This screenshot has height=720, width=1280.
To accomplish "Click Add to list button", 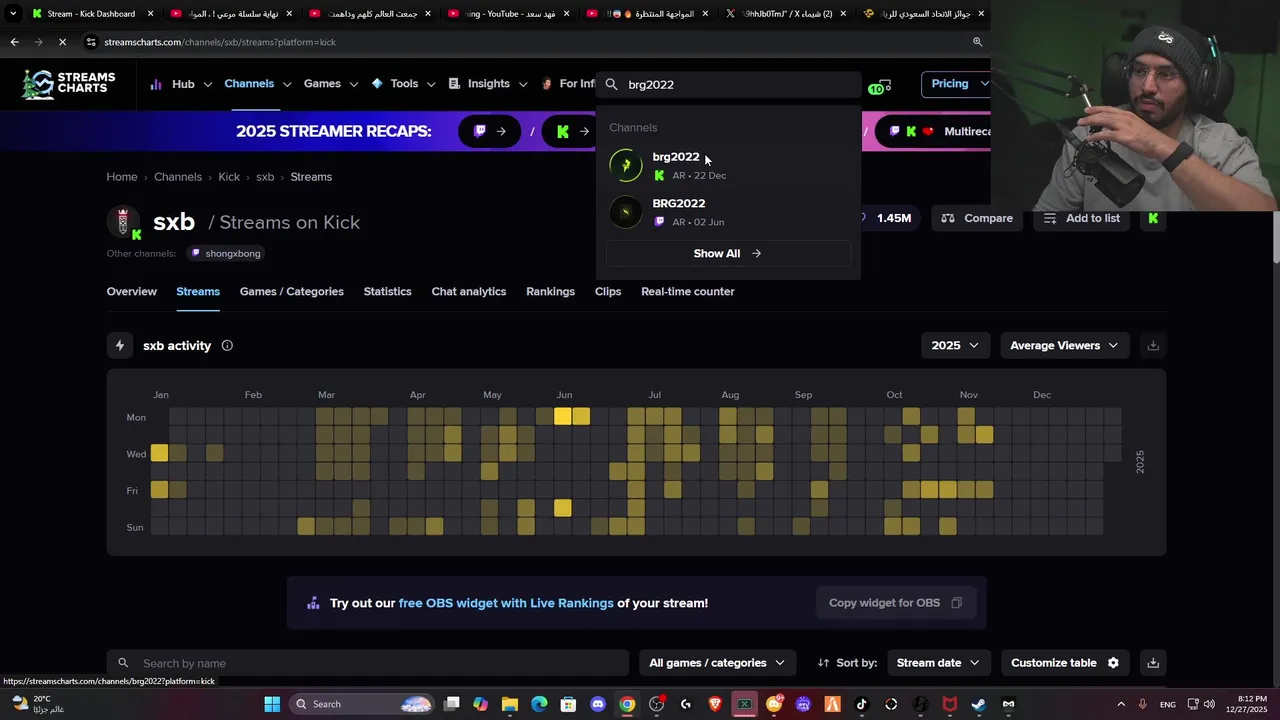I will (x=1081, y=218).
